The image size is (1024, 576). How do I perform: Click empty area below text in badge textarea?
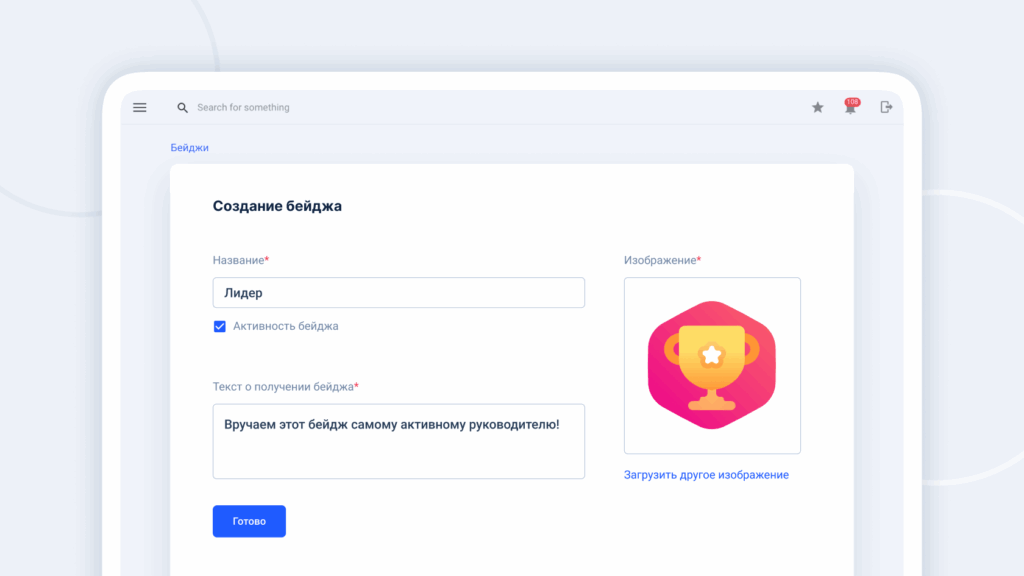398,459
